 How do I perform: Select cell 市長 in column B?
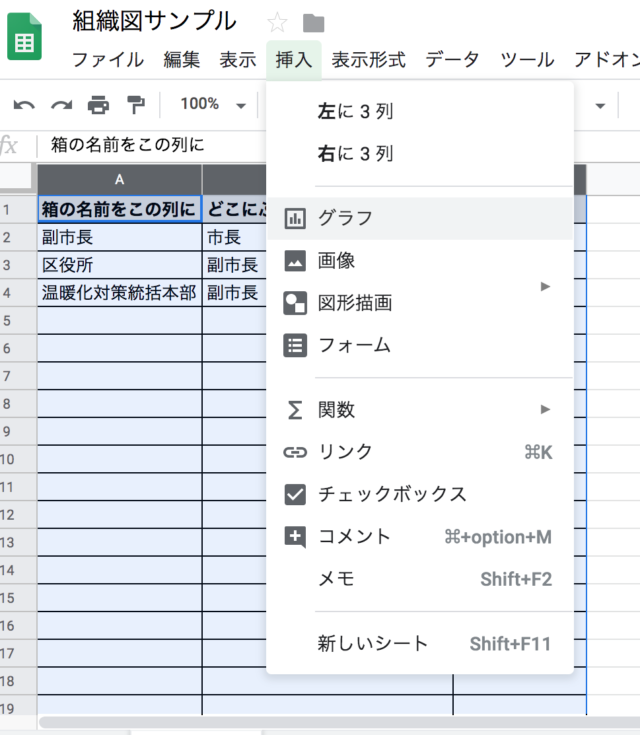(234, 237)
